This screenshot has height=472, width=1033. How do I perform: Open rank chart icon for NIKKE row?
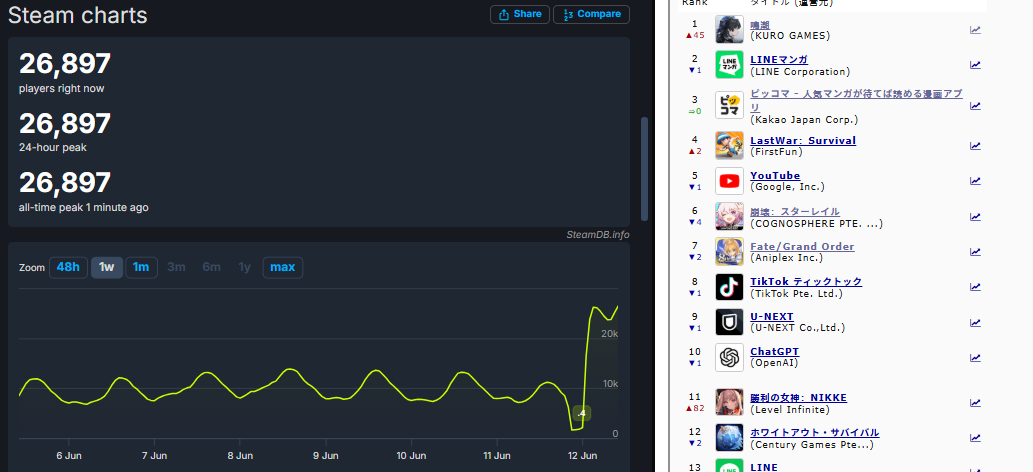(975, 403)
